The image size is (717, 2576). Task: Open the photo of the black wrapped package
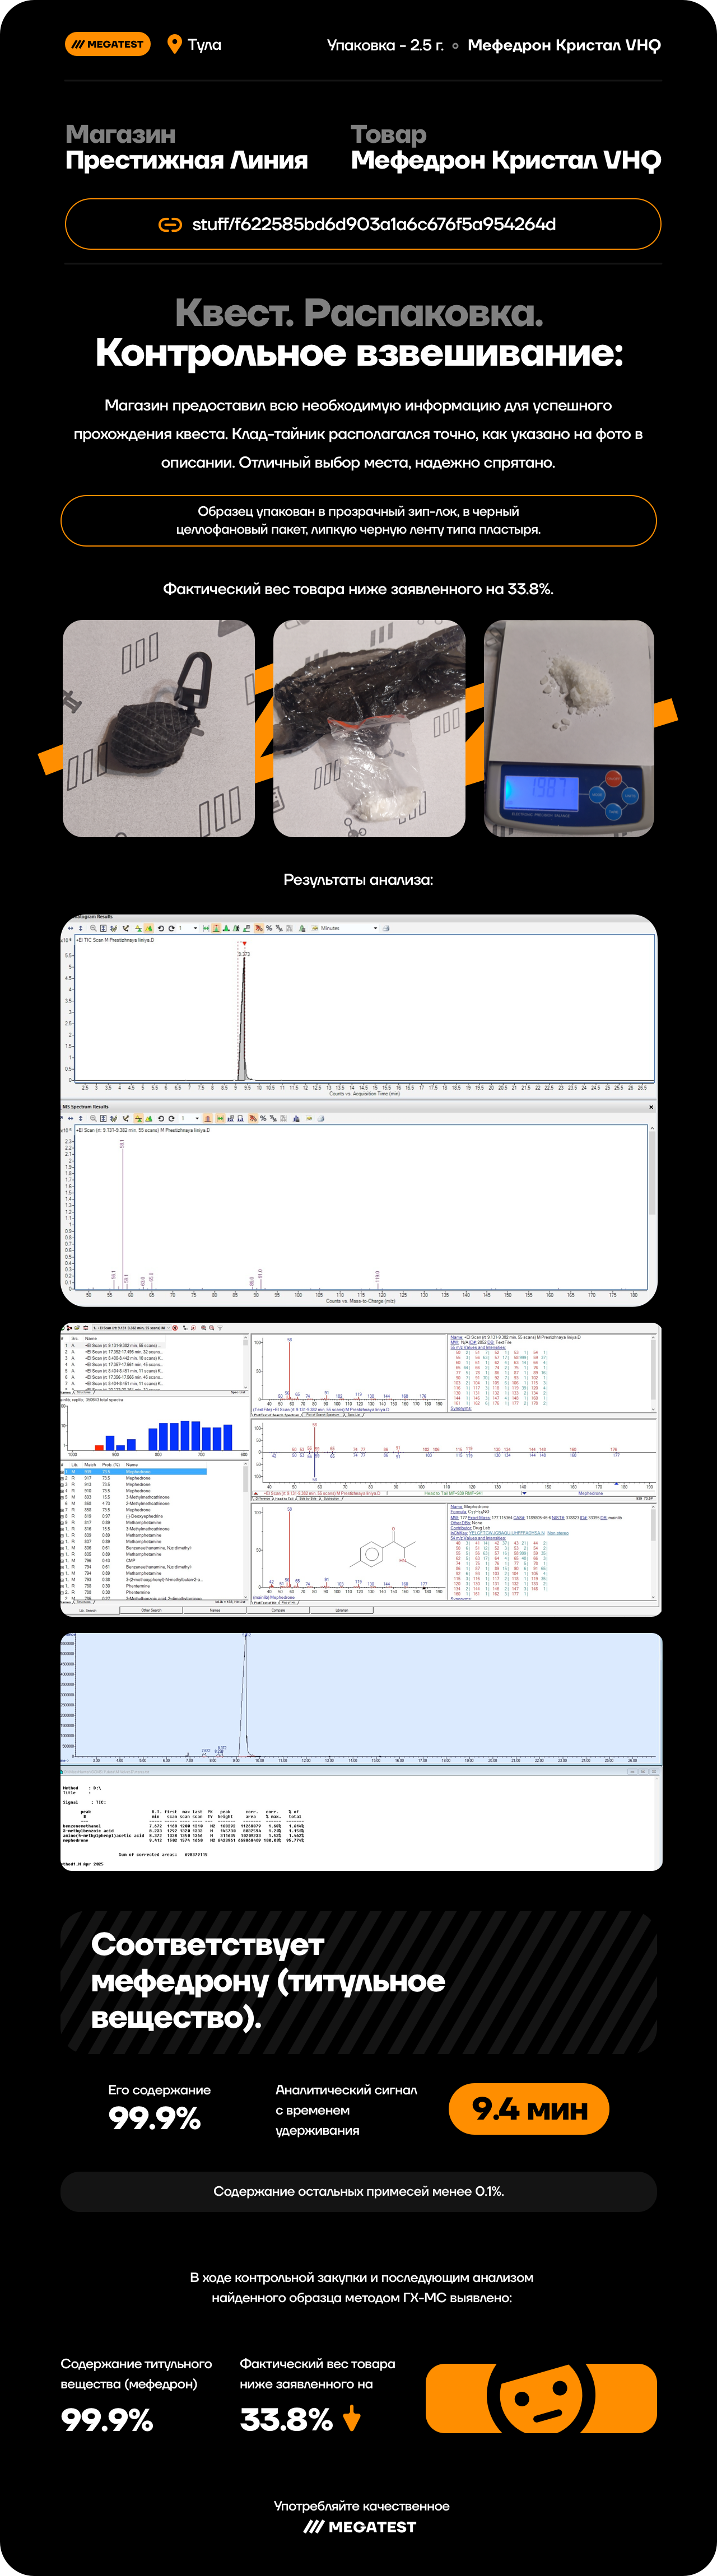tap(159, 728)
